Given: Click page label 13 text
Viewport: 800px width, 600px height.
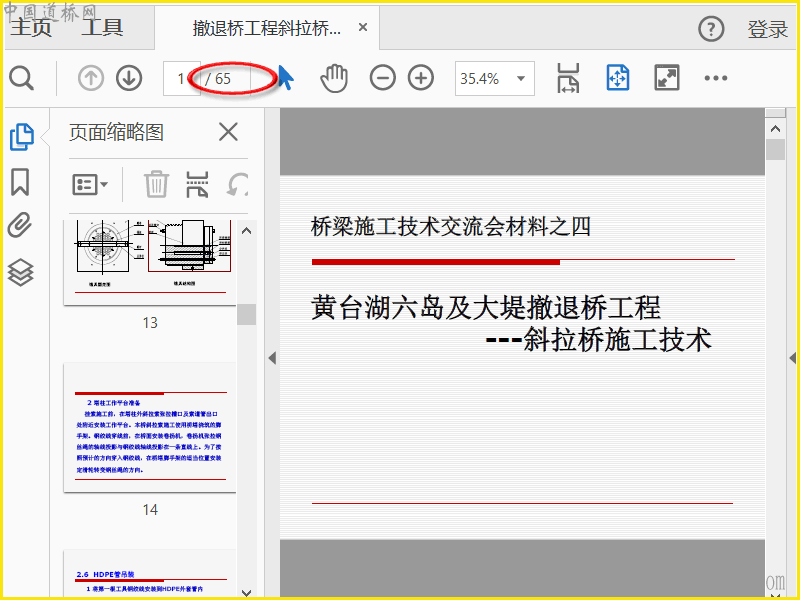Looking at the screenshot, I should point(150,322).
